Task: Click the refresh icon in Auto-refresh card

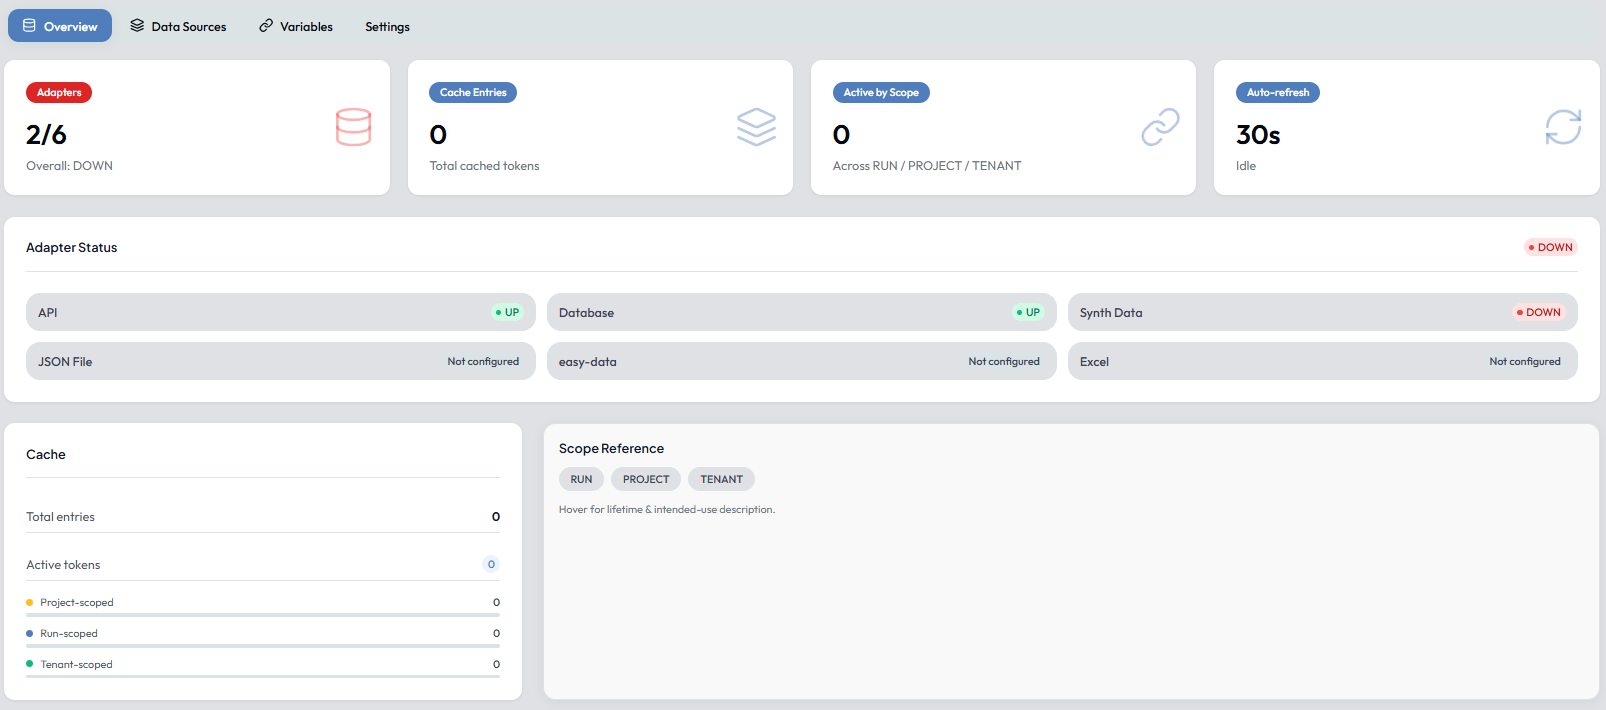Action: 1563,127
